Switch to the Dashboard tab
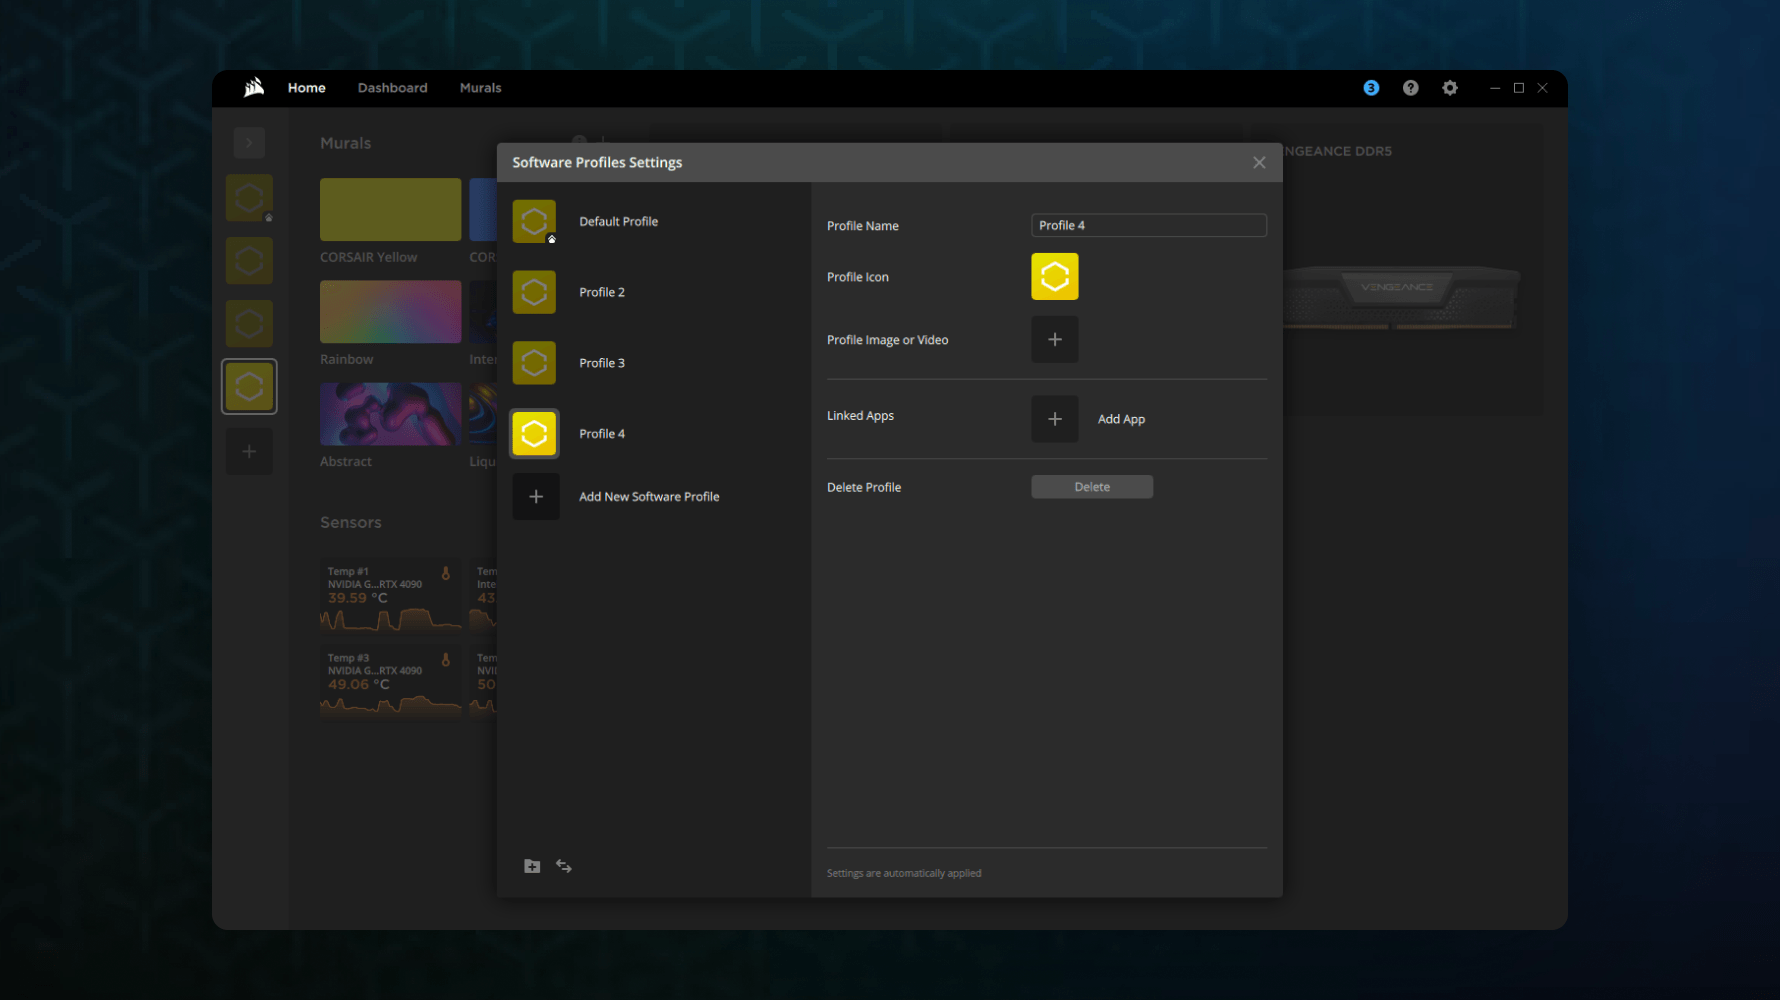This screenshot has width=1780, height=1000. tap(393, 88)
